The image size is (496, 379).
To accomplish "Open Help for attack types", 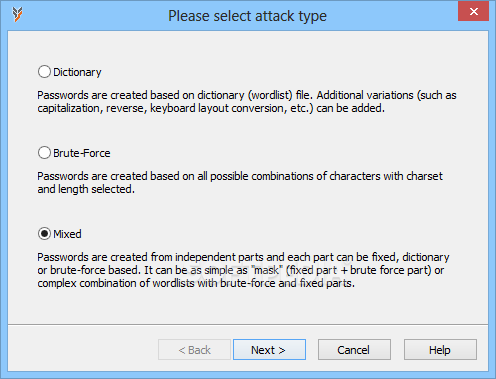I will (x=440, y=350).
